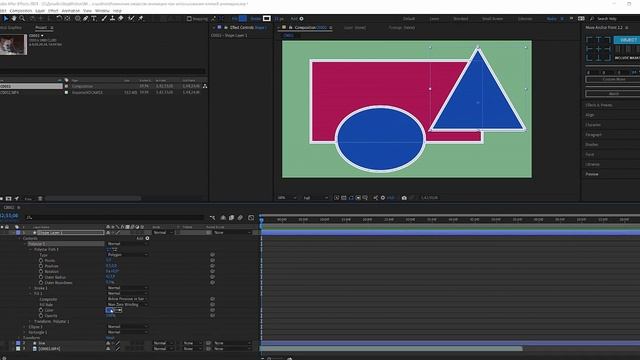Open the Composition menu
This screenshot has width=640, height=360.
tap(21, 11)
